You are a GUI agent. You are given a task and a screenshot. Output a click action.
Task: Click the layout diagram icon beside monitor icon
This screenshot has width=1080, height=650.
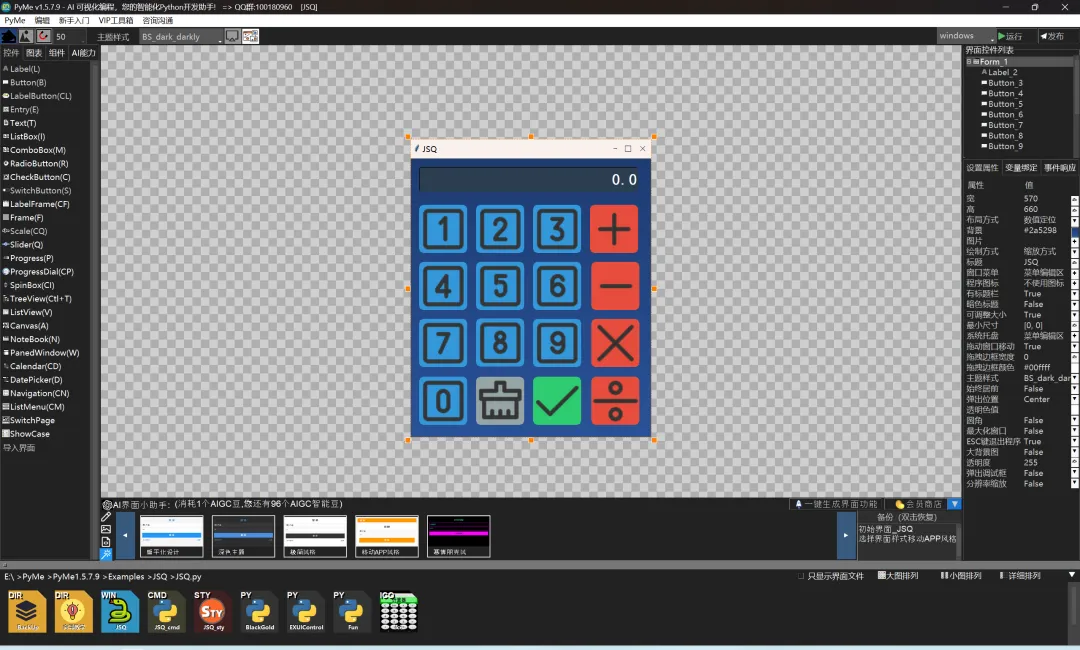[250, 36]
